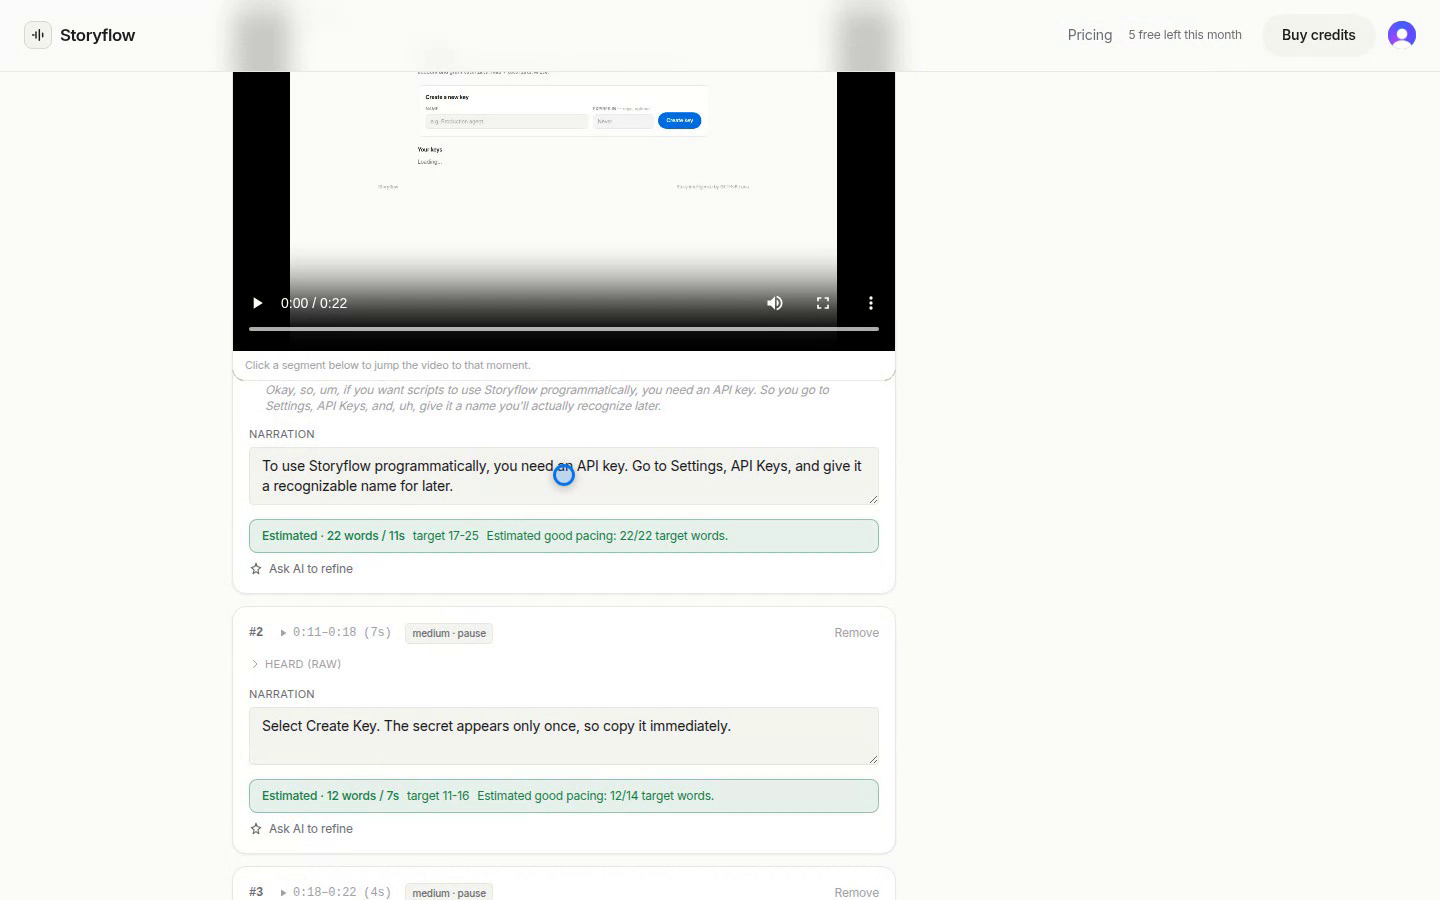The width and height of the screenshot is (1440, 900).
Task: Enter fullscreen video mode
Action: (822, 303)
